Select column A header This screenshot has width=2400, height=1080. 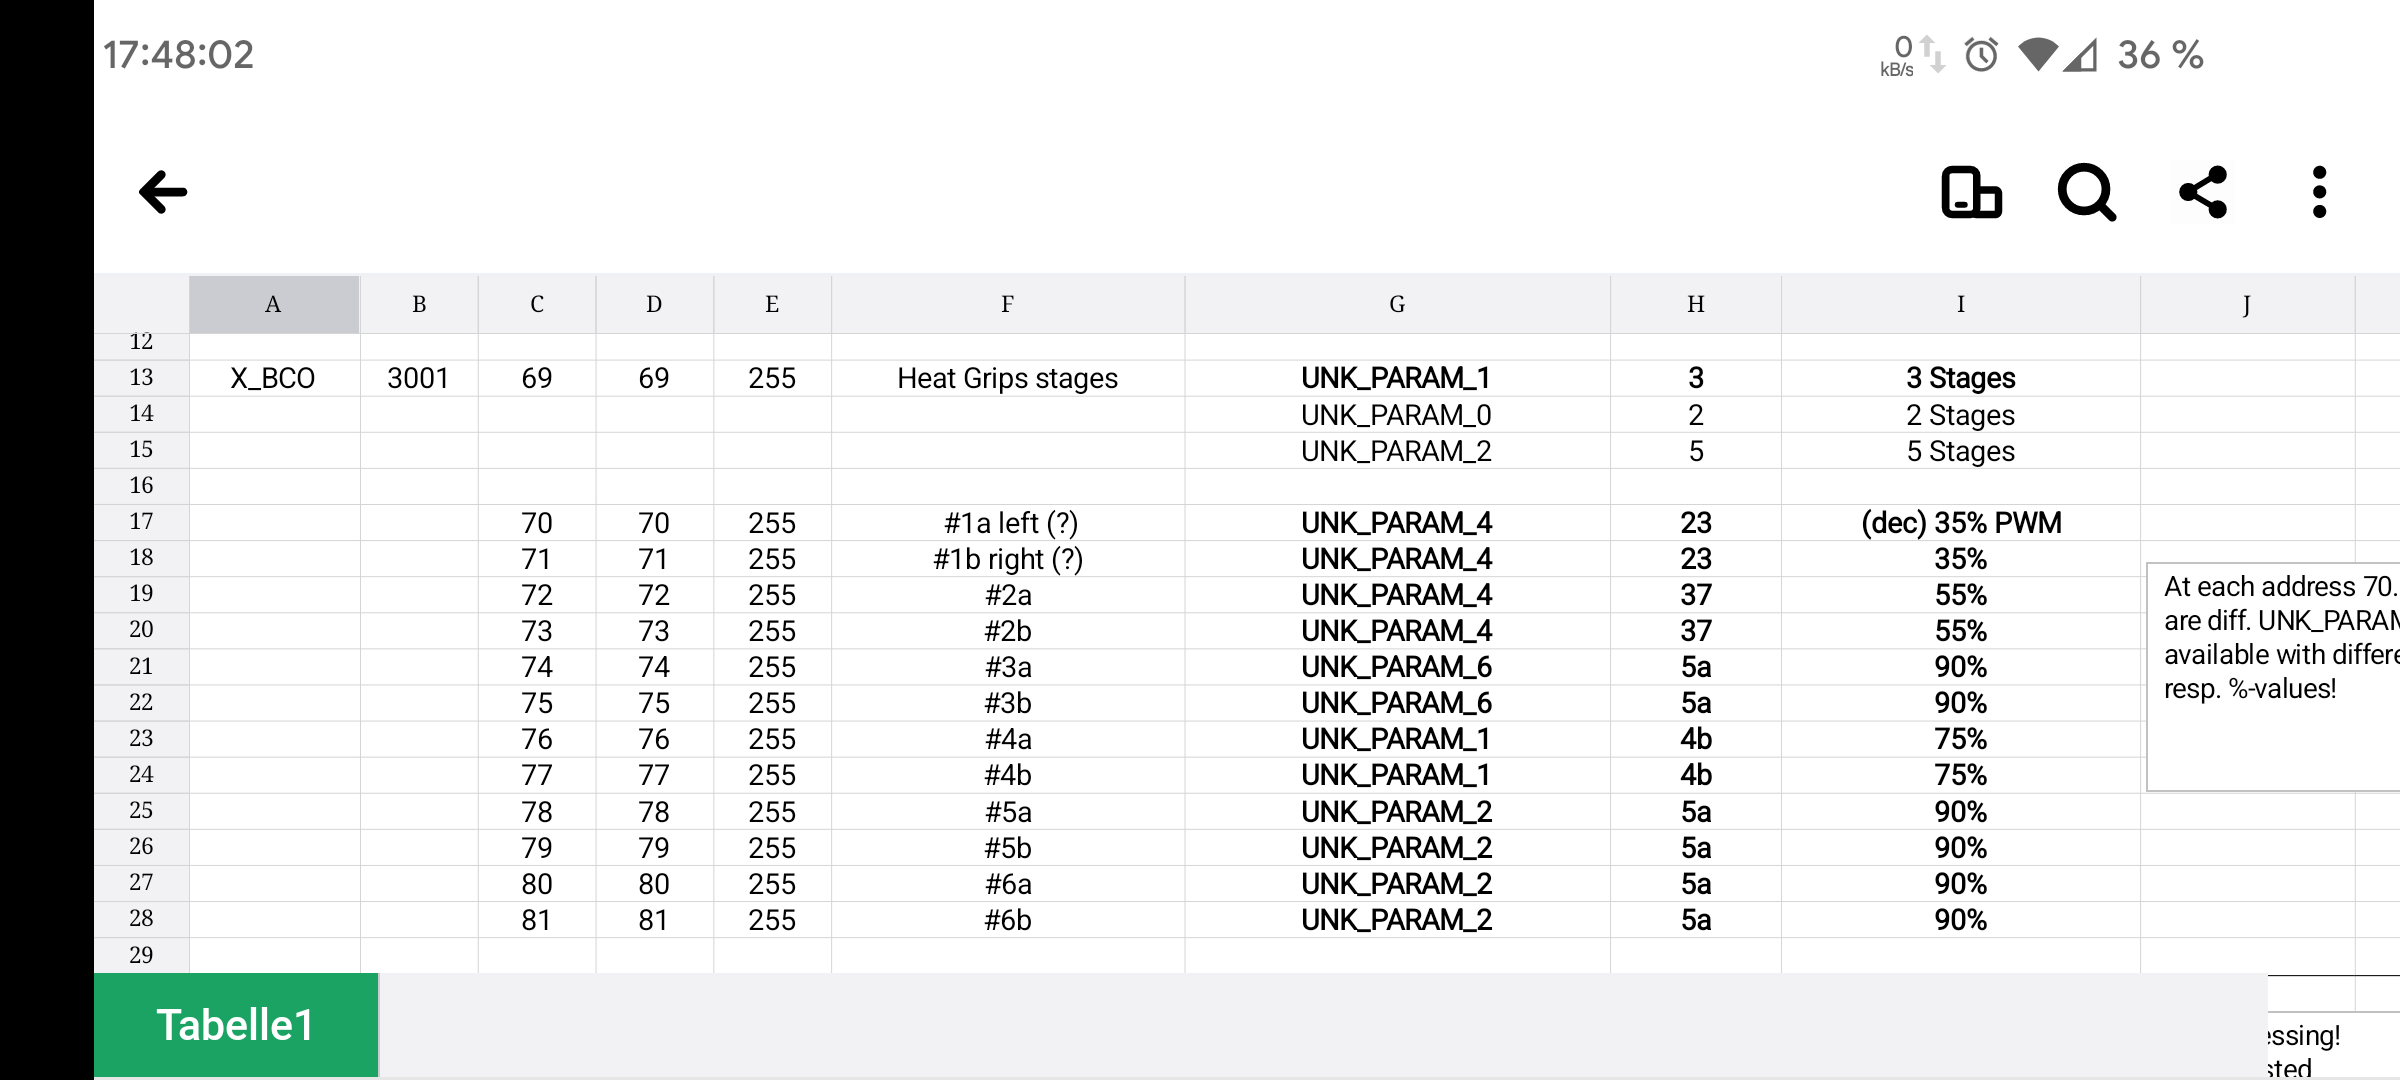273,304
